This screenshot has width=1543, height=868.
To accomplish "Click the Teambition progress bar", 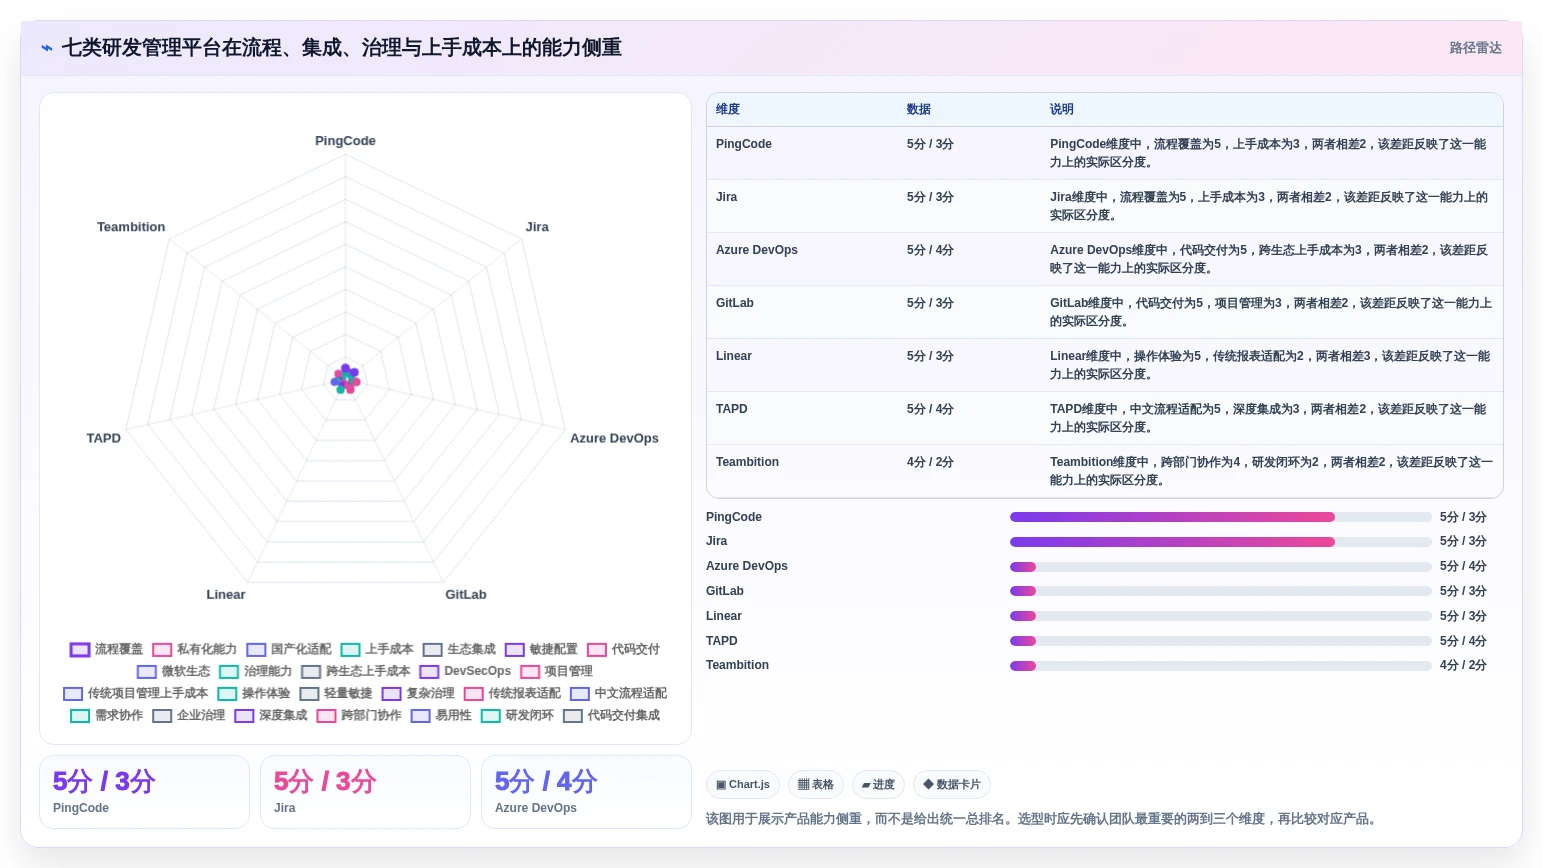I will pyautogui.click(x=1220, y=666).
